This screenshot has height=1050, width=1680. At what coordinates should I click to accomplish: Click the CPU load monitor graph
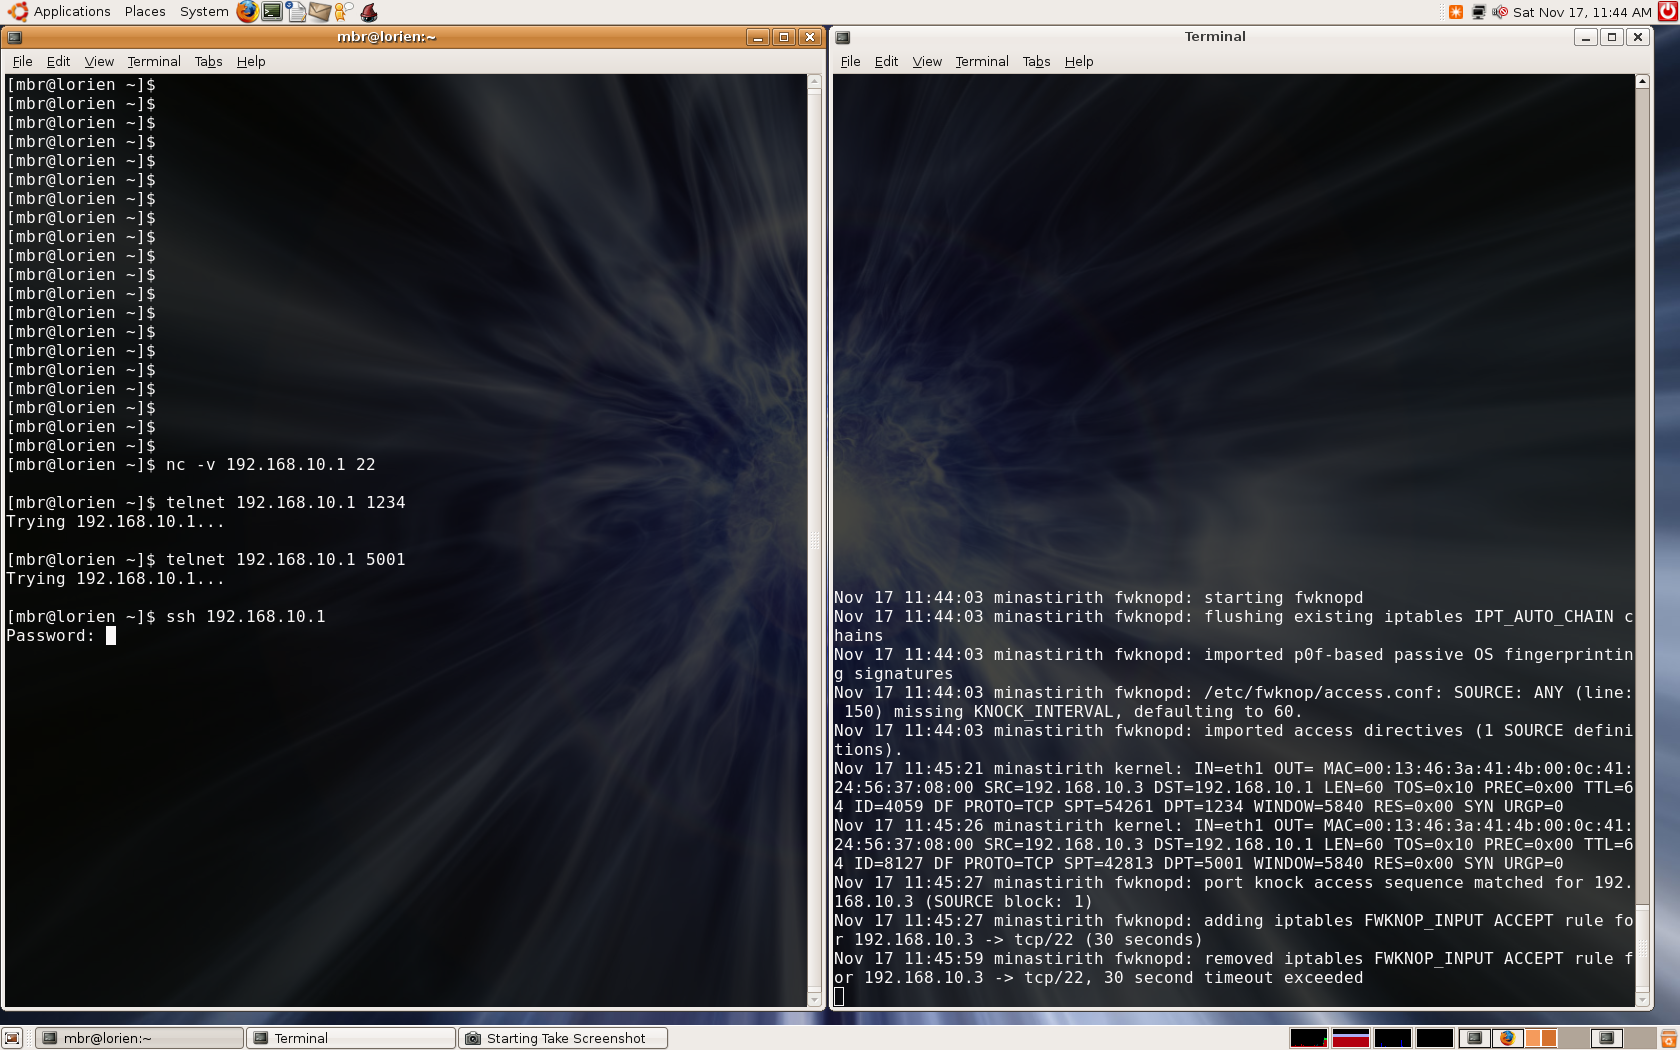click(1308, 1038)
